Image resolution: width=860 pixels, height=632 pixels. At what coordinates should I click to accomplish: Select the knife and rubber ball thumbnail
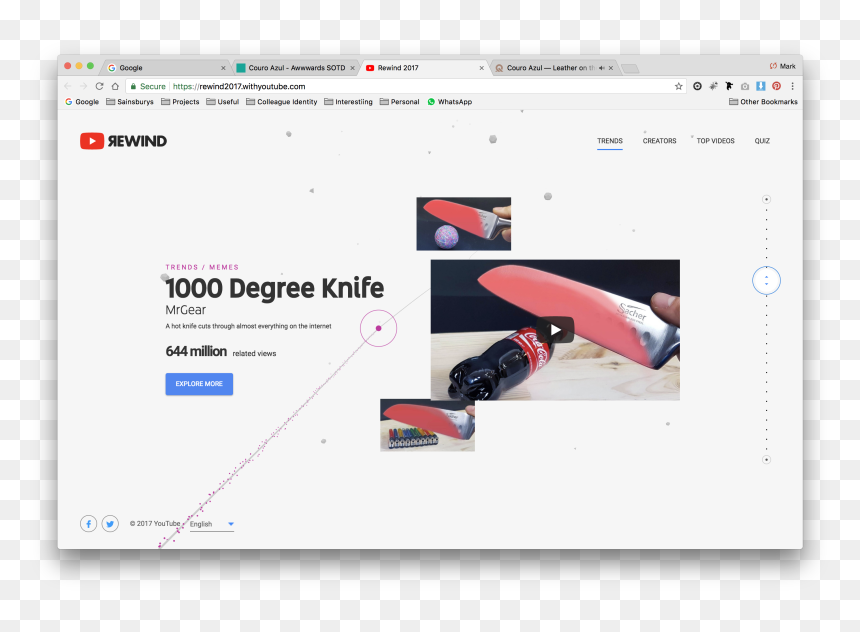(x=463, y=224)
